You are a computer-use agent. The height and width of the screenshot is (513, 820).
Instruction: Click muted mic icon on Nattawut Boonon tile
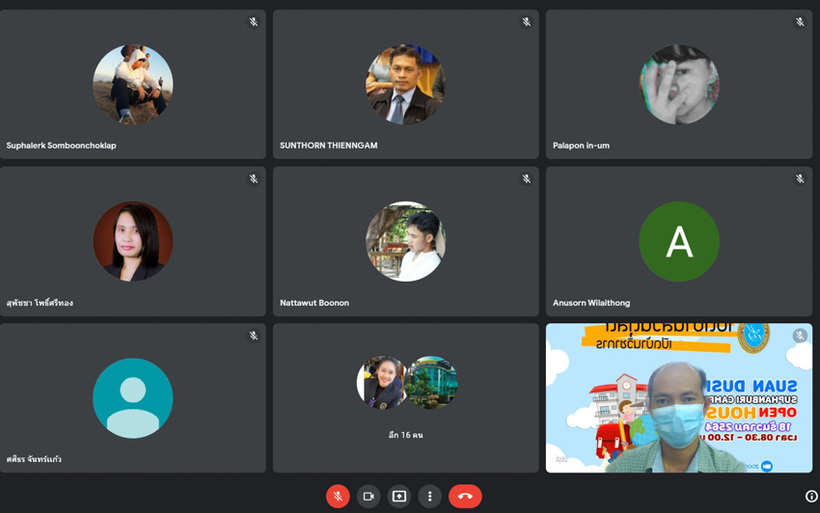pos(526,179)
